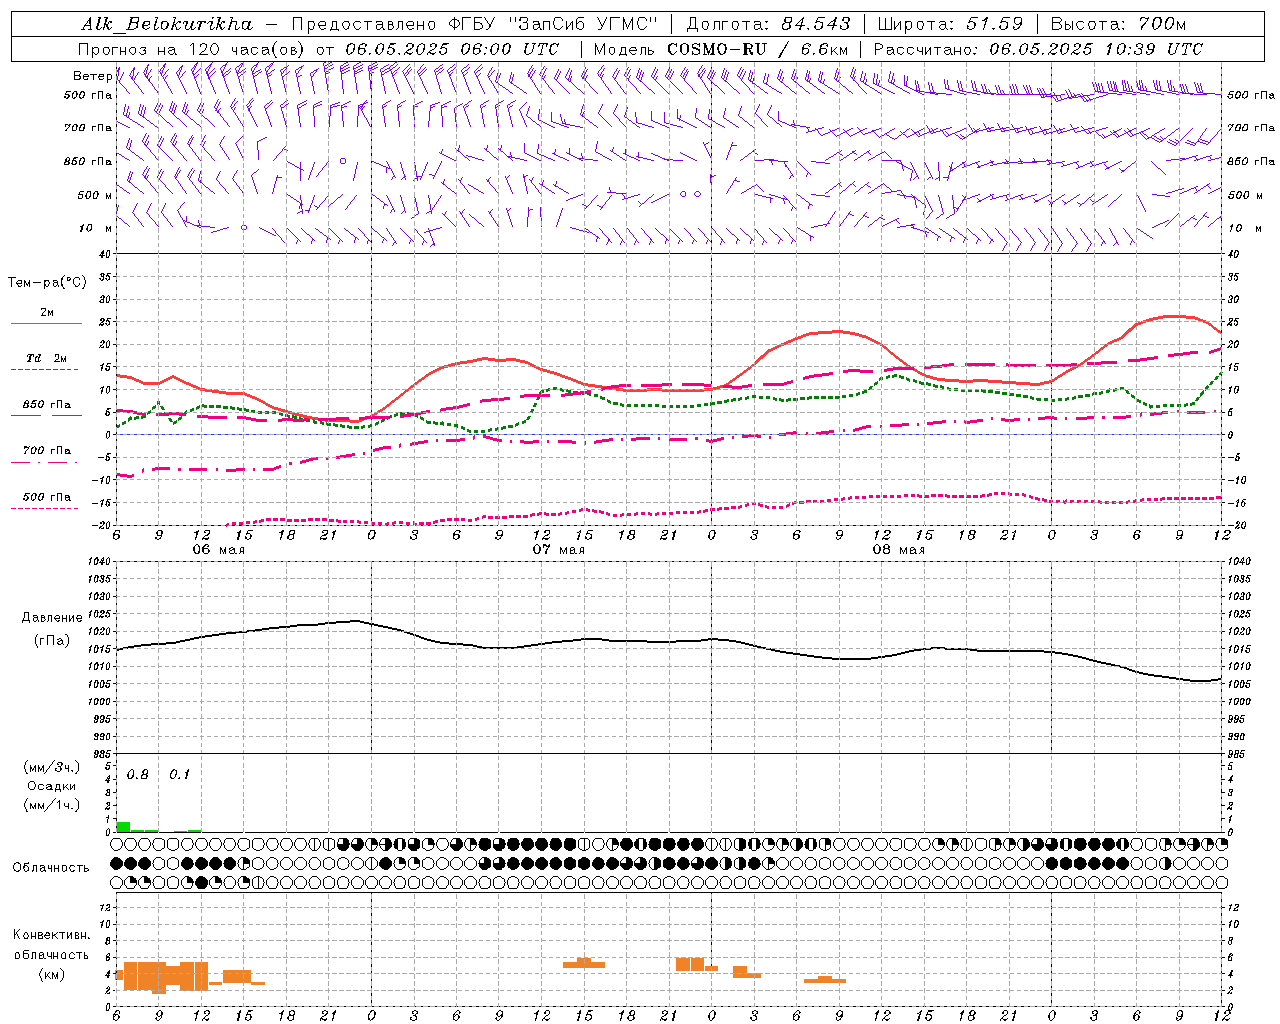This screenshot has height=1024, width=1280.
Task: Click the '500 гПа' temperature legend label
Action: pos(47,497)
